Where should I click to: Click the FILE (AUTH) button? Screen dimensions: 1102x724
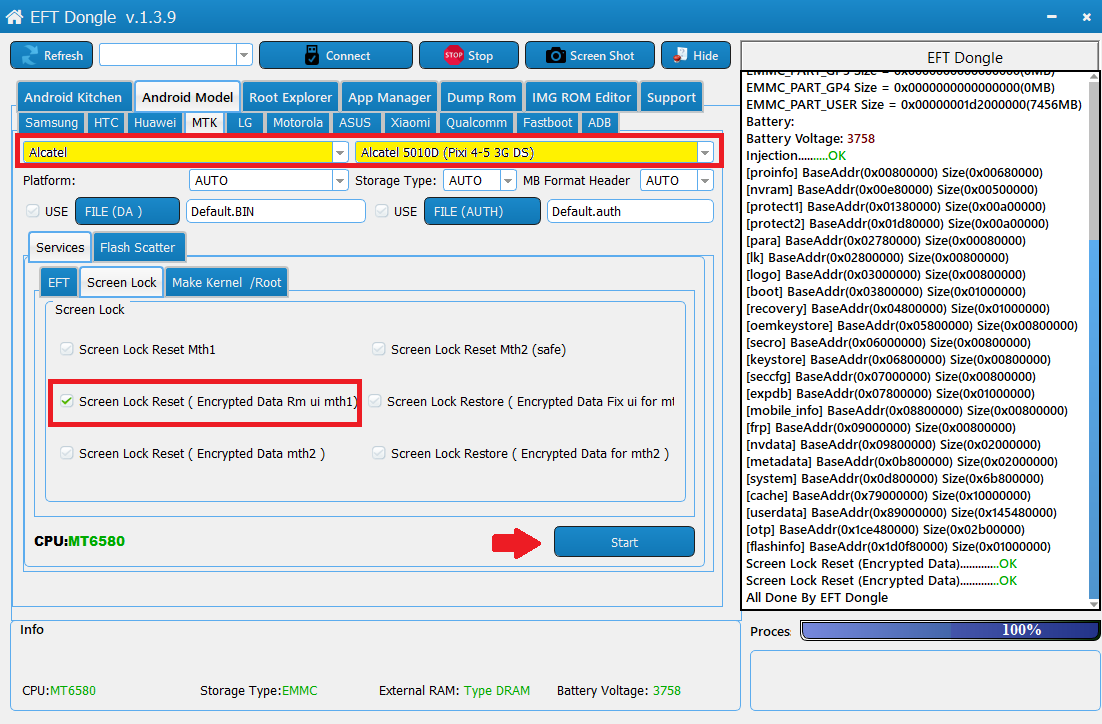click(x=482, y=211)
